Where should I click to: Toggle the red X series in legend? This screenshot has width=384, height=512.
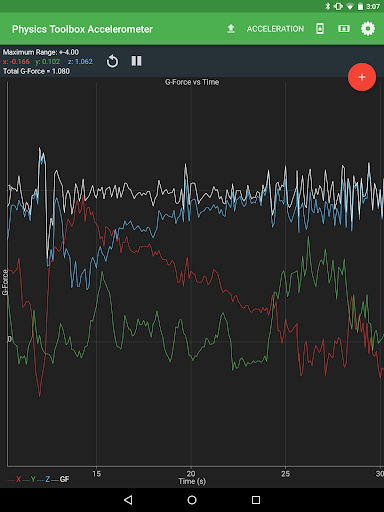coord(15,479)
